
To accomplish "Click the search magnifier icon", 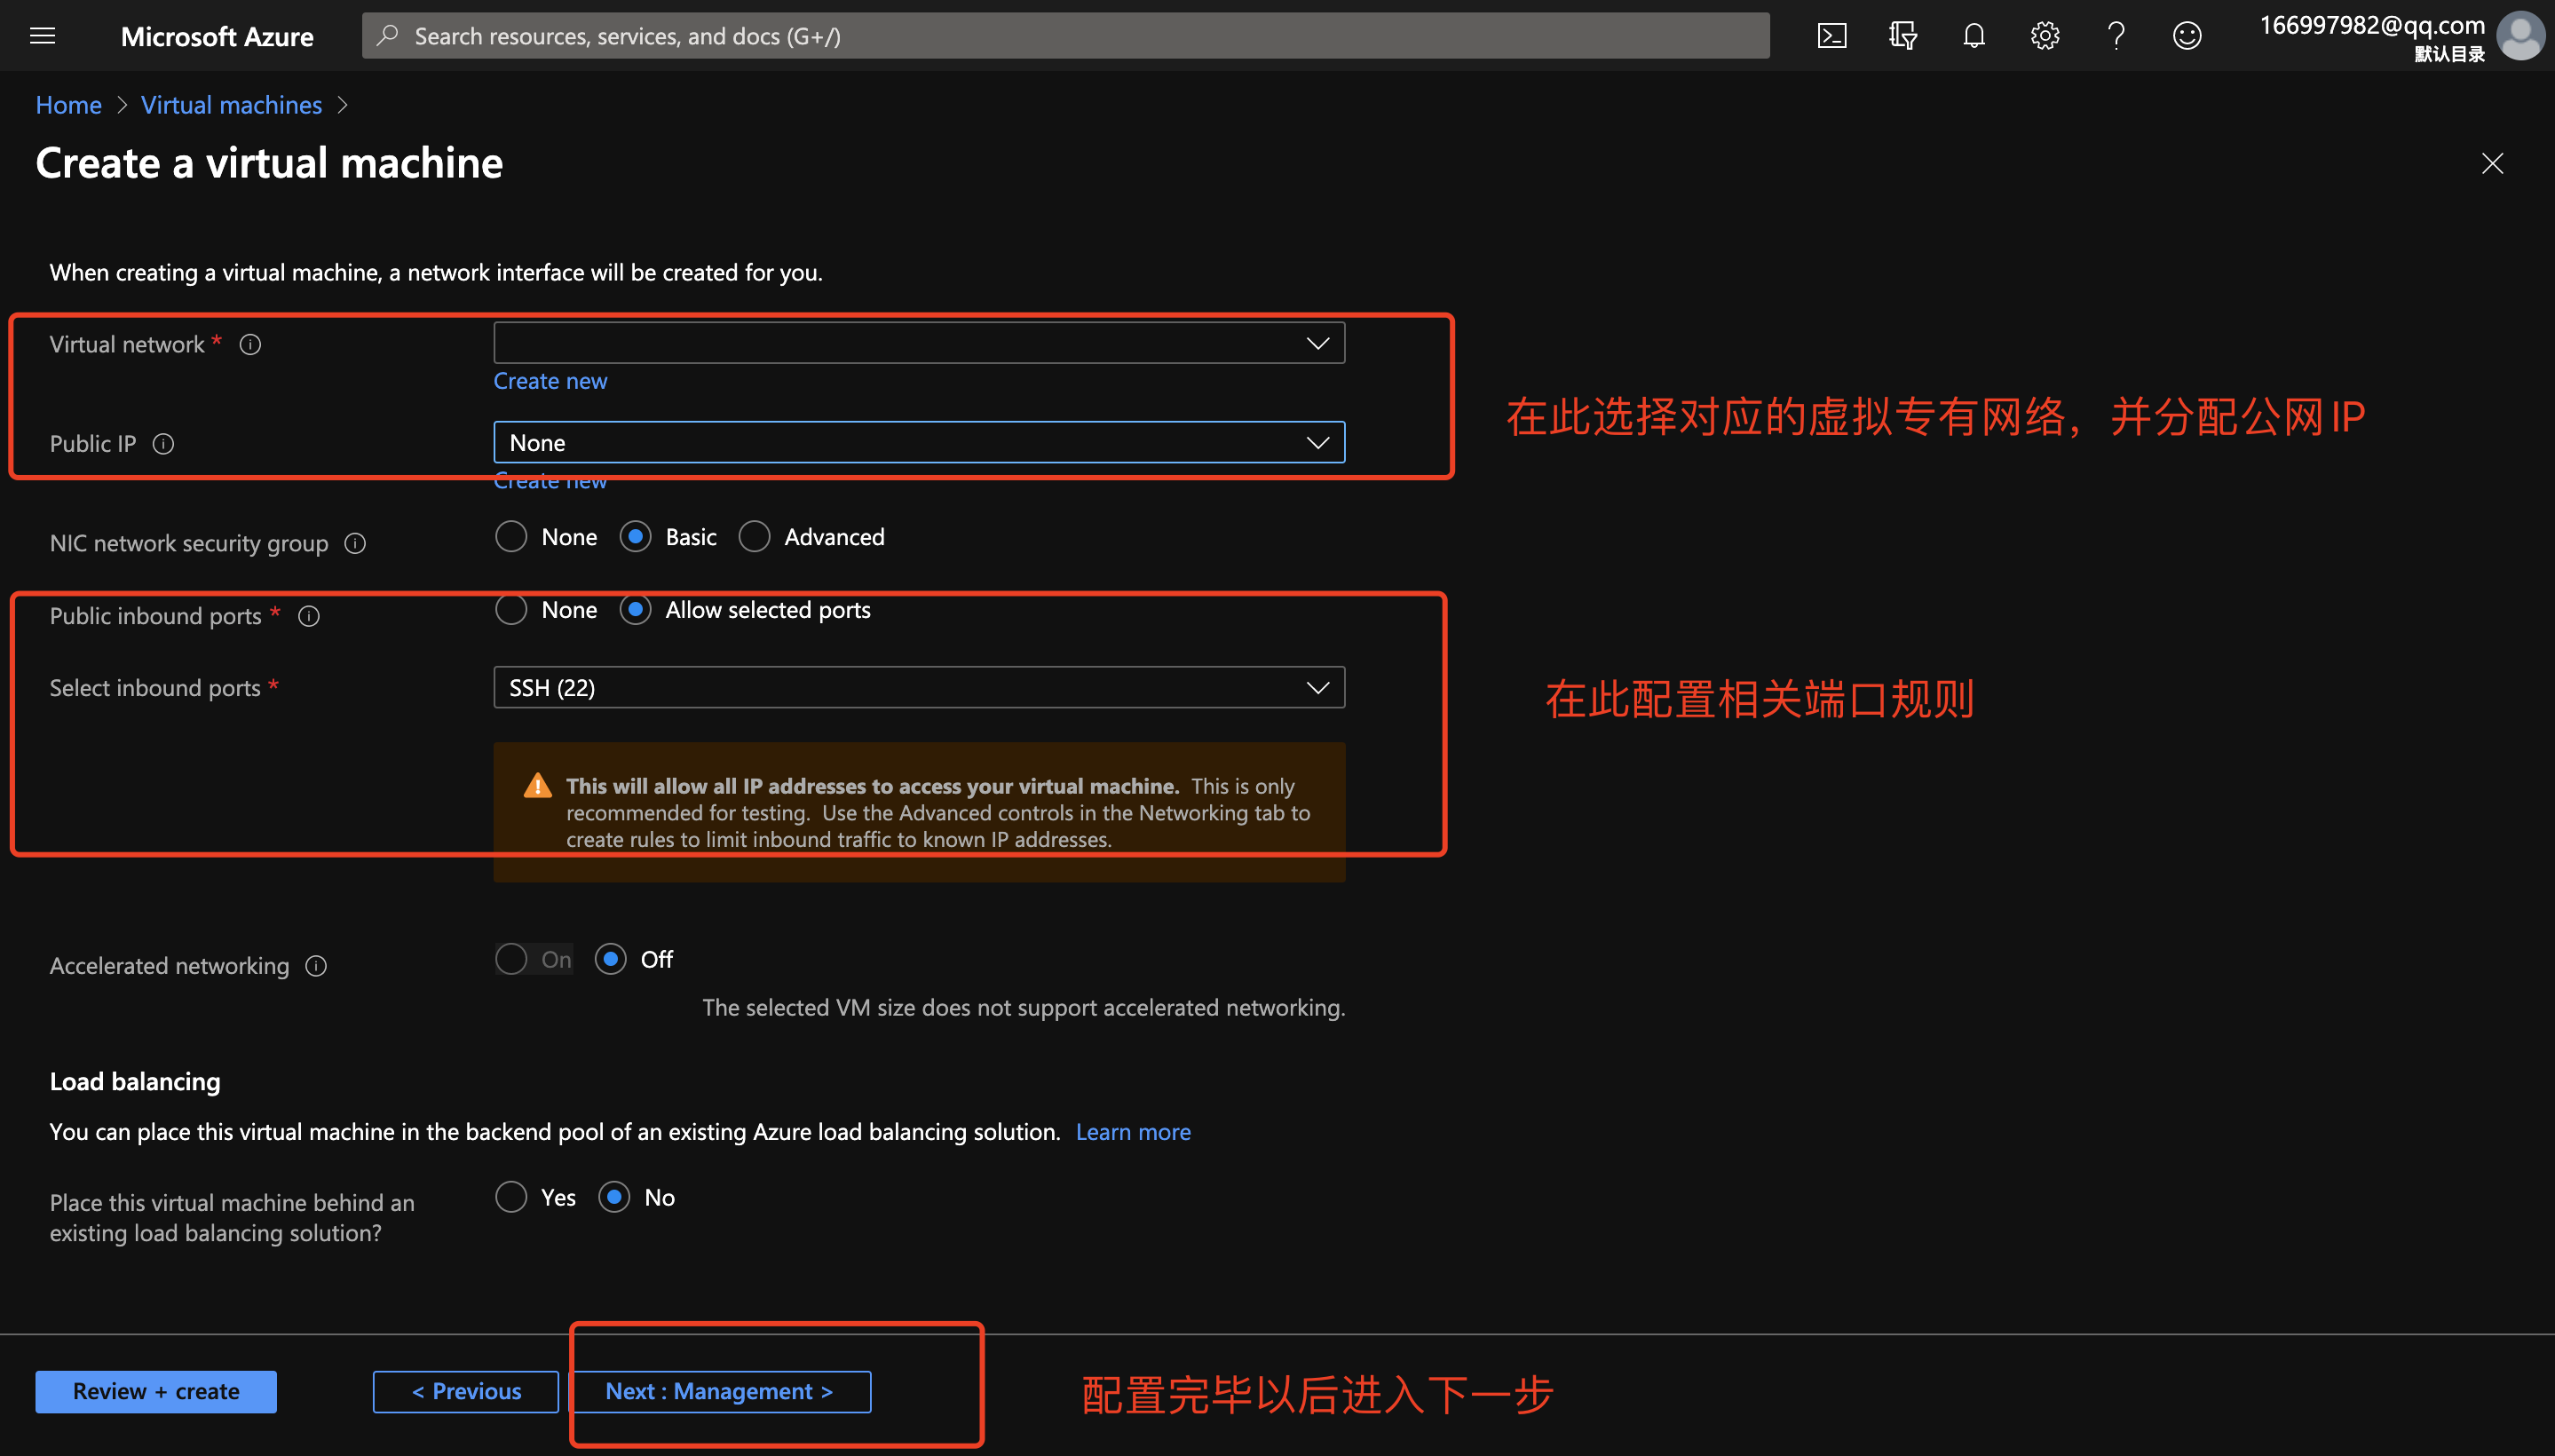I will [x=387, y=36].
